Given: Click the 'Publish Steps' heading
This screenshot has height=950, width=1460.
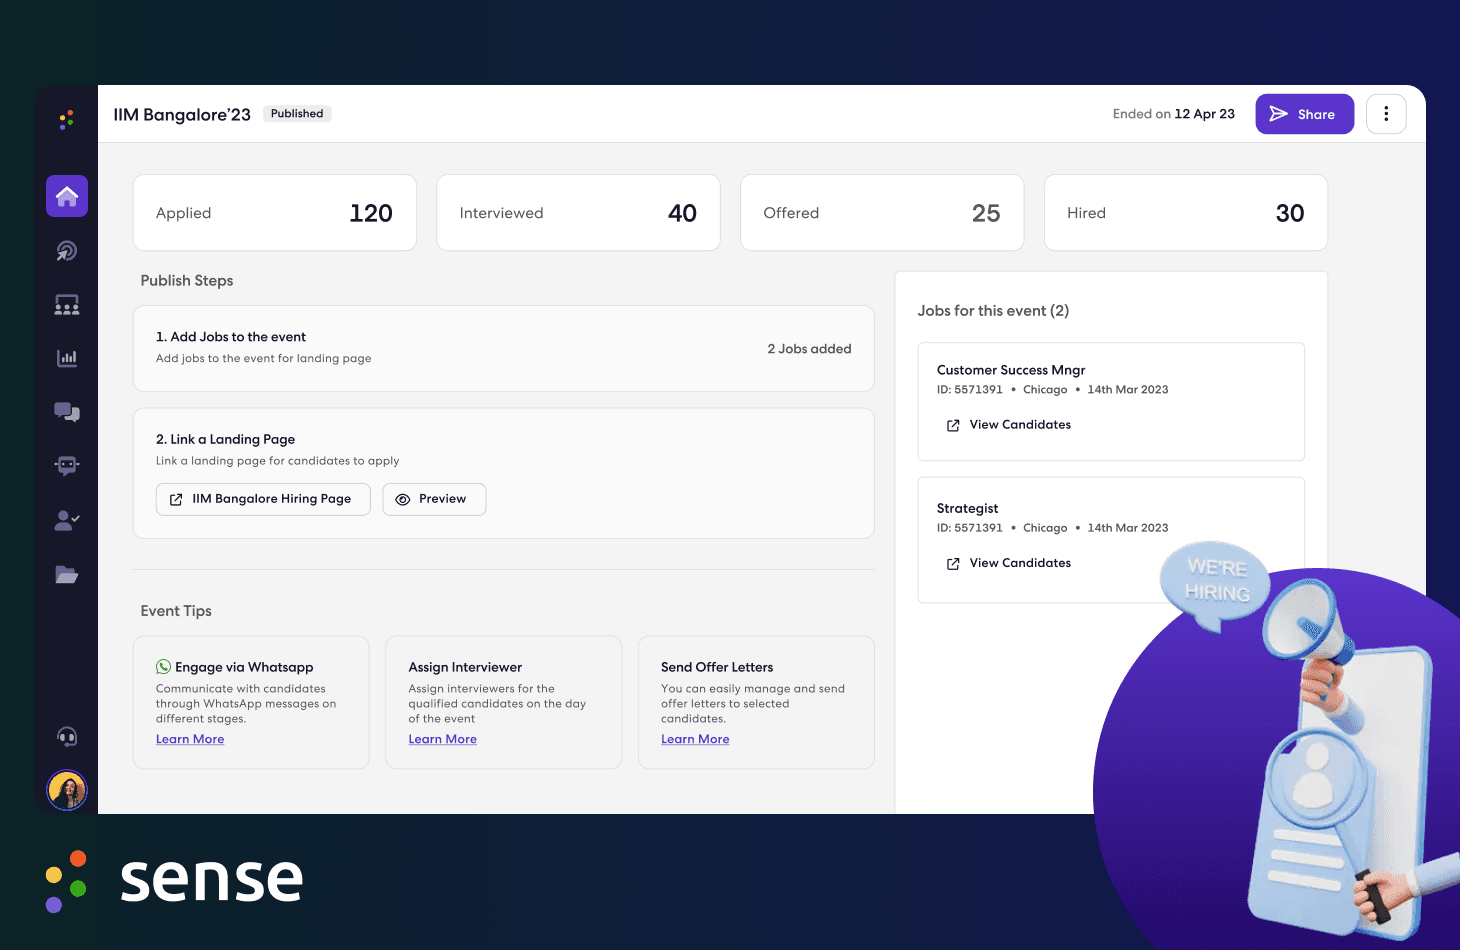Looking at the screenshot, I should [x=187, y=281].
